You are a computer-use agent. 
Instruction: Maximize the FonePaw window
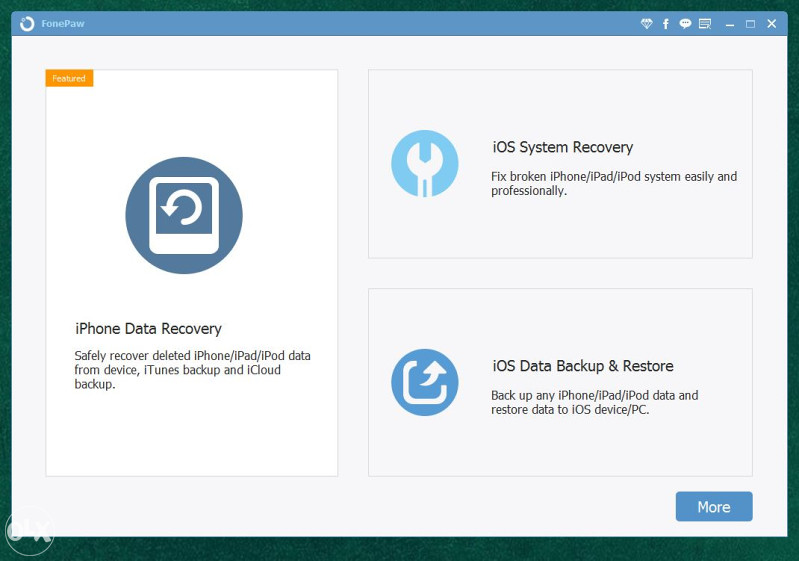pyautogui.click(x=750, y=24)
